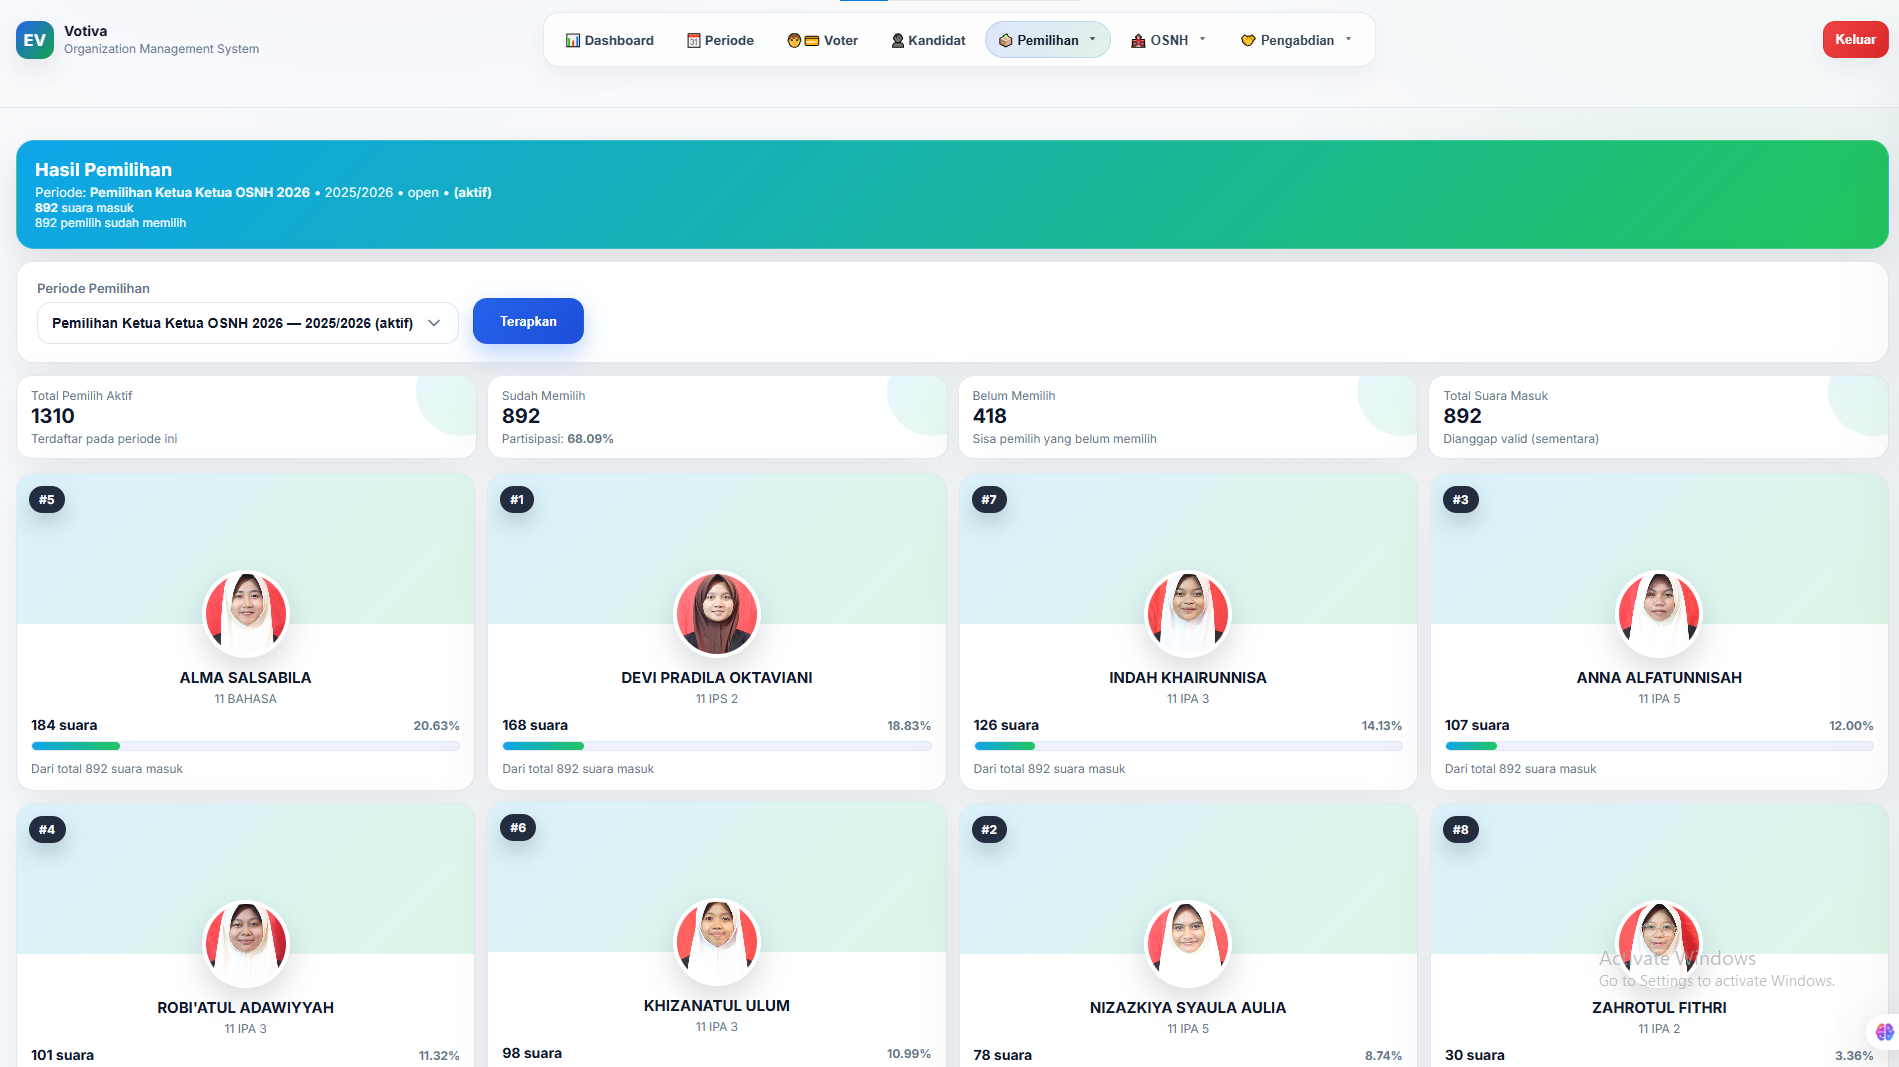Open the Periode Pemilihan select box
This screenshot has width=1899, height=1067.
247,323
